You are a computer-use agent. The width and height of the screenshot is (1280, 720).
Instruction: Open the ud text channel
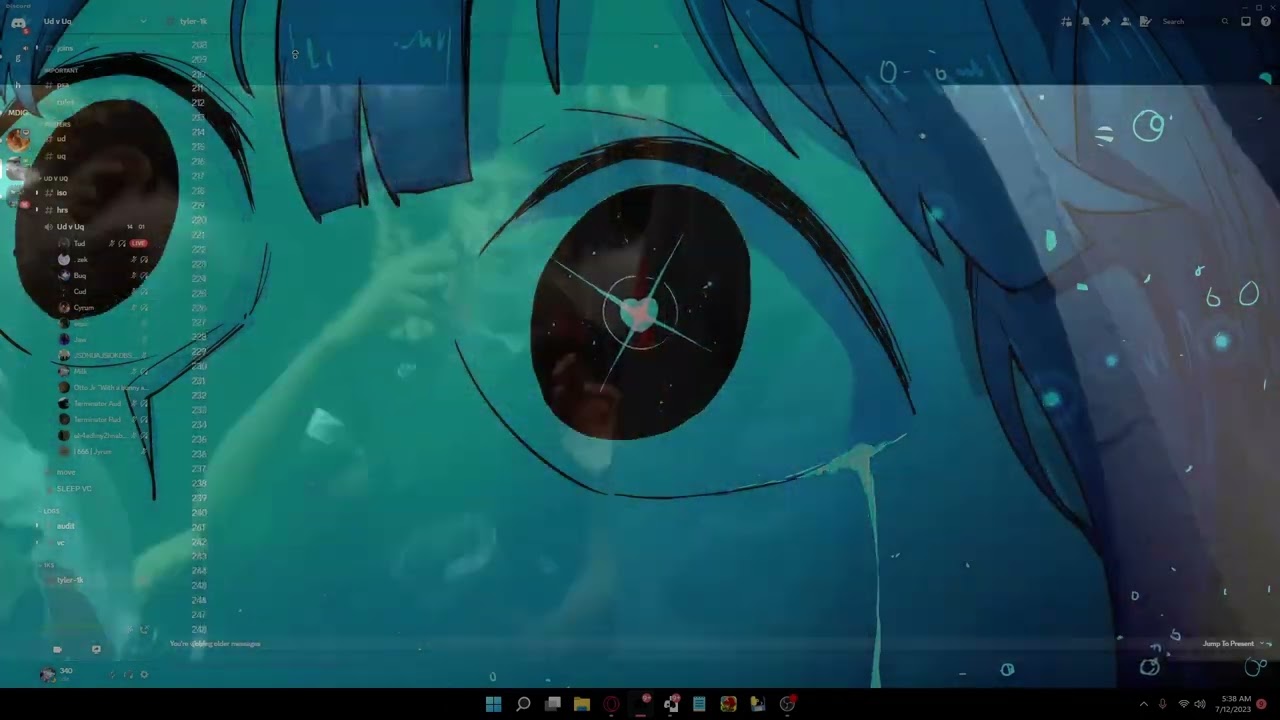pyautogui.click(x=61, y=139)
